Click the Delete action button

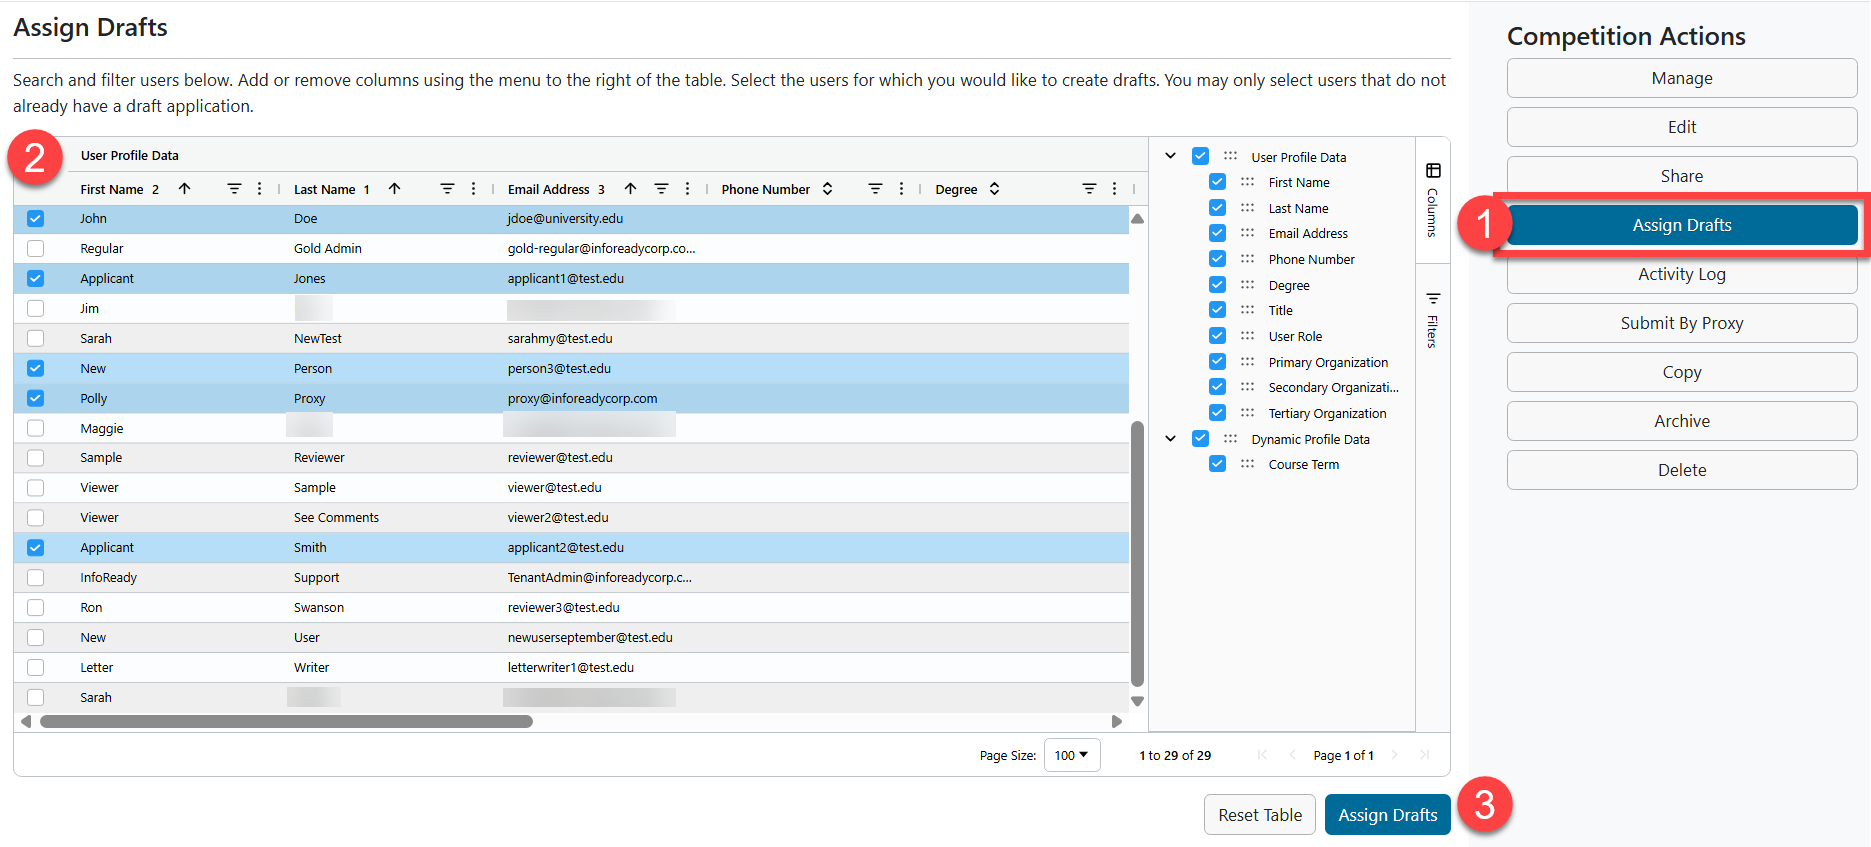(1682, 470)
